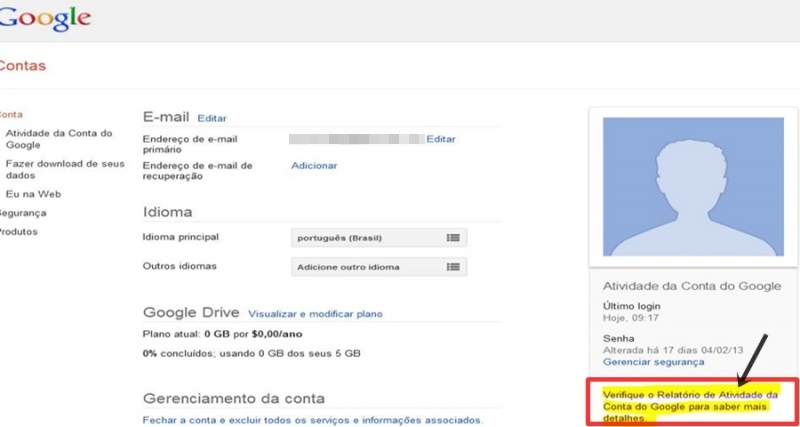The width and height of the screenshot is (800, 427).
Task: Click Alterada há 17 dias 04/02/13 text
Action: point(673,350)
